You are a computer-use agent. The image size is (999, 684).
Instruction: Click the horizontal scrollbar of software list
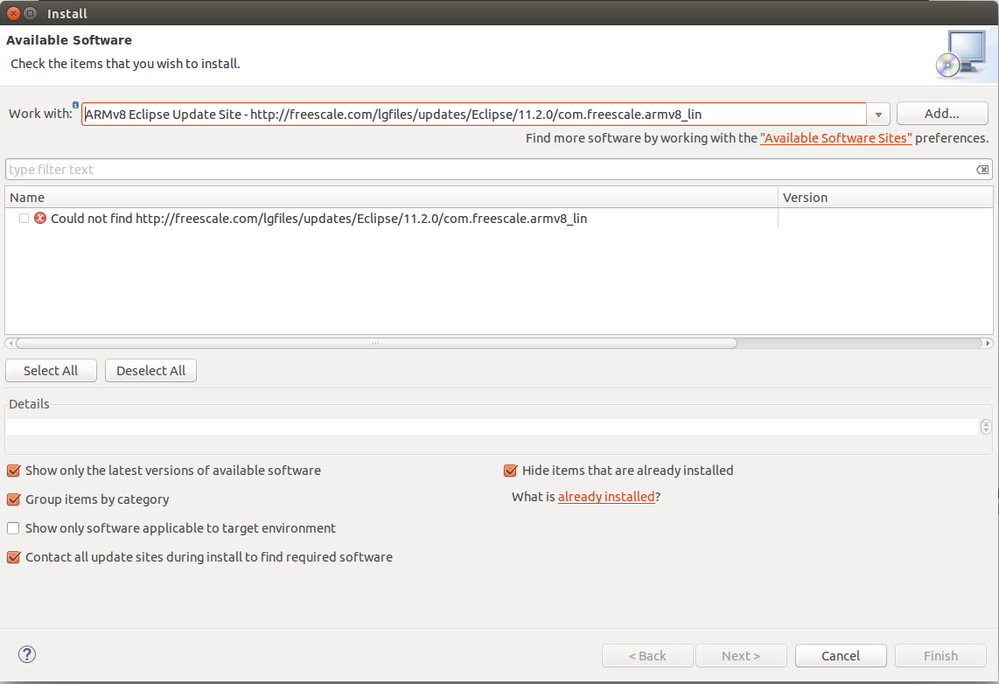click(x=376, y=343)
